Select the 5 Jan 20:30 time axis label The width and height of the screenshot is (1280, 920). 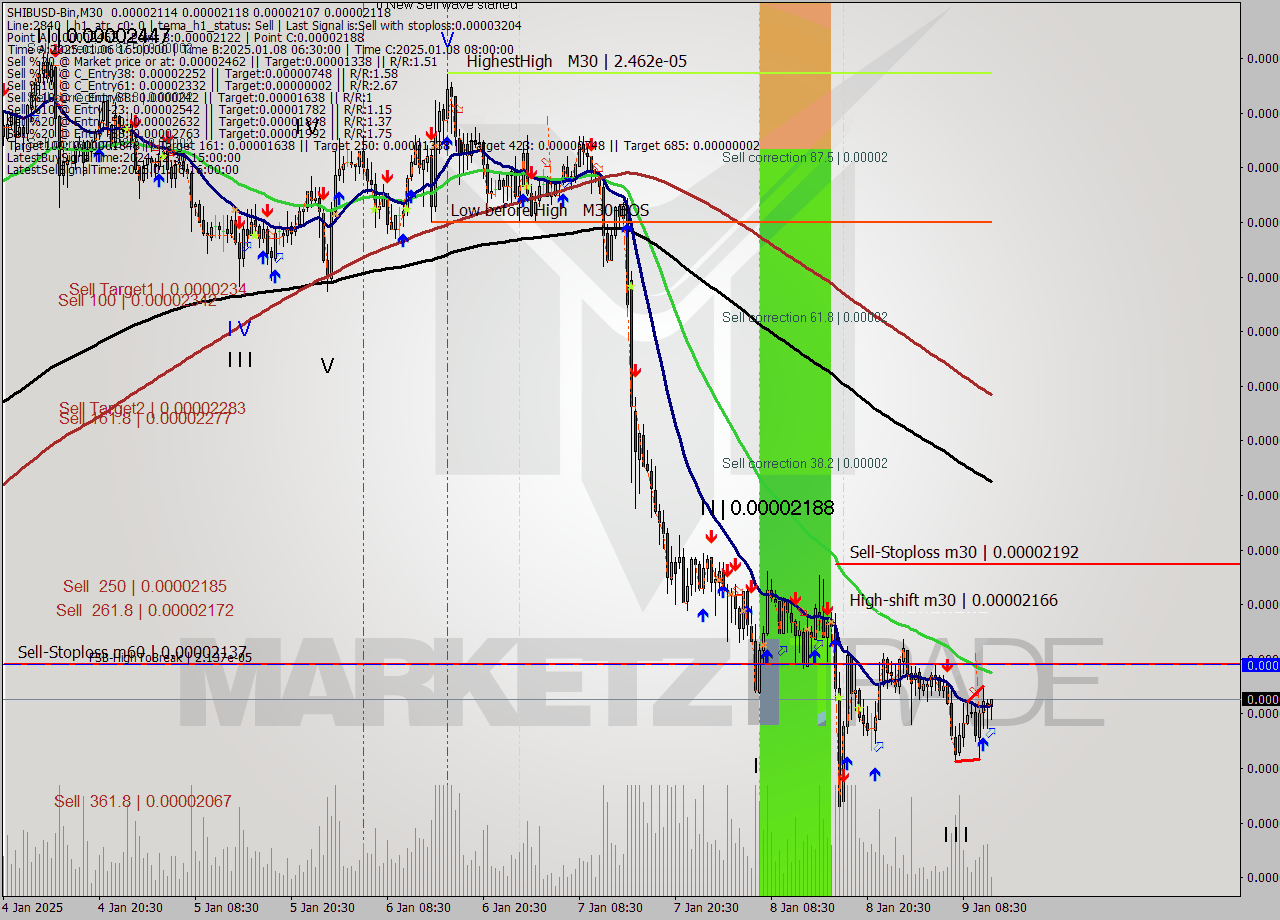323,908
